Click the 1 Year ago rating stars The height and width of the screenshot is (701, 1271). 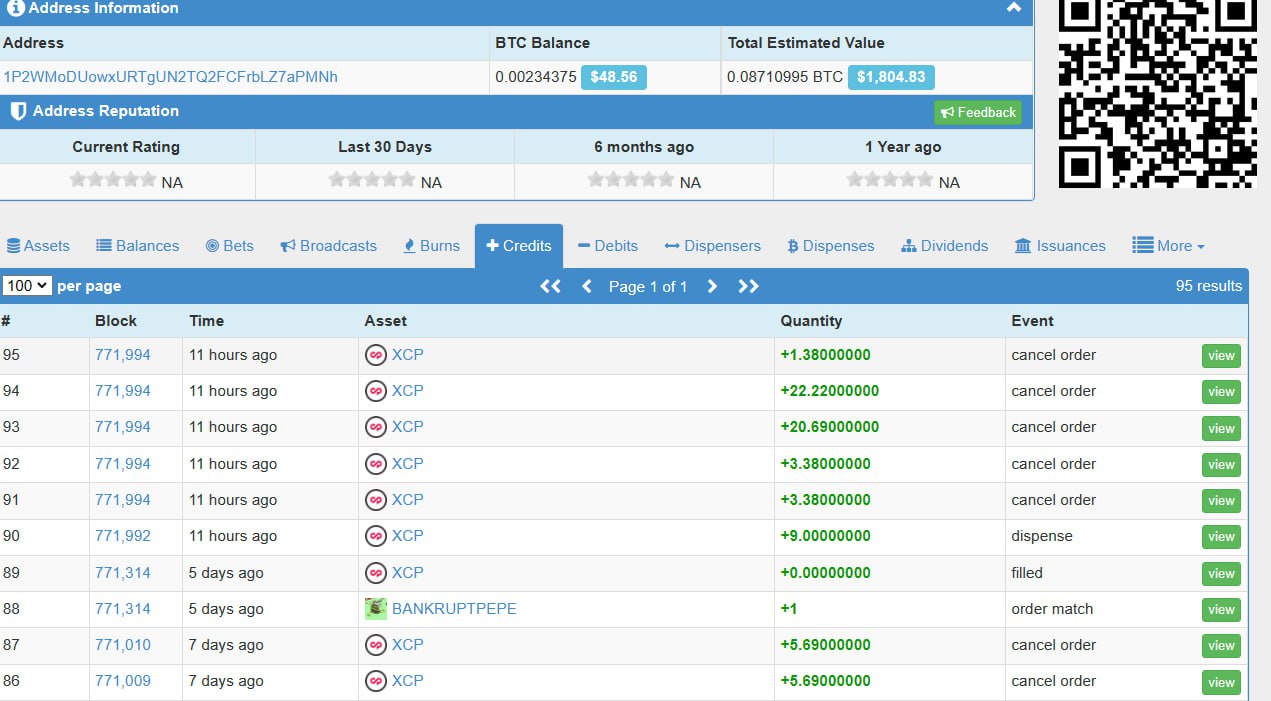pyautogui.click(x=890, y=180)
